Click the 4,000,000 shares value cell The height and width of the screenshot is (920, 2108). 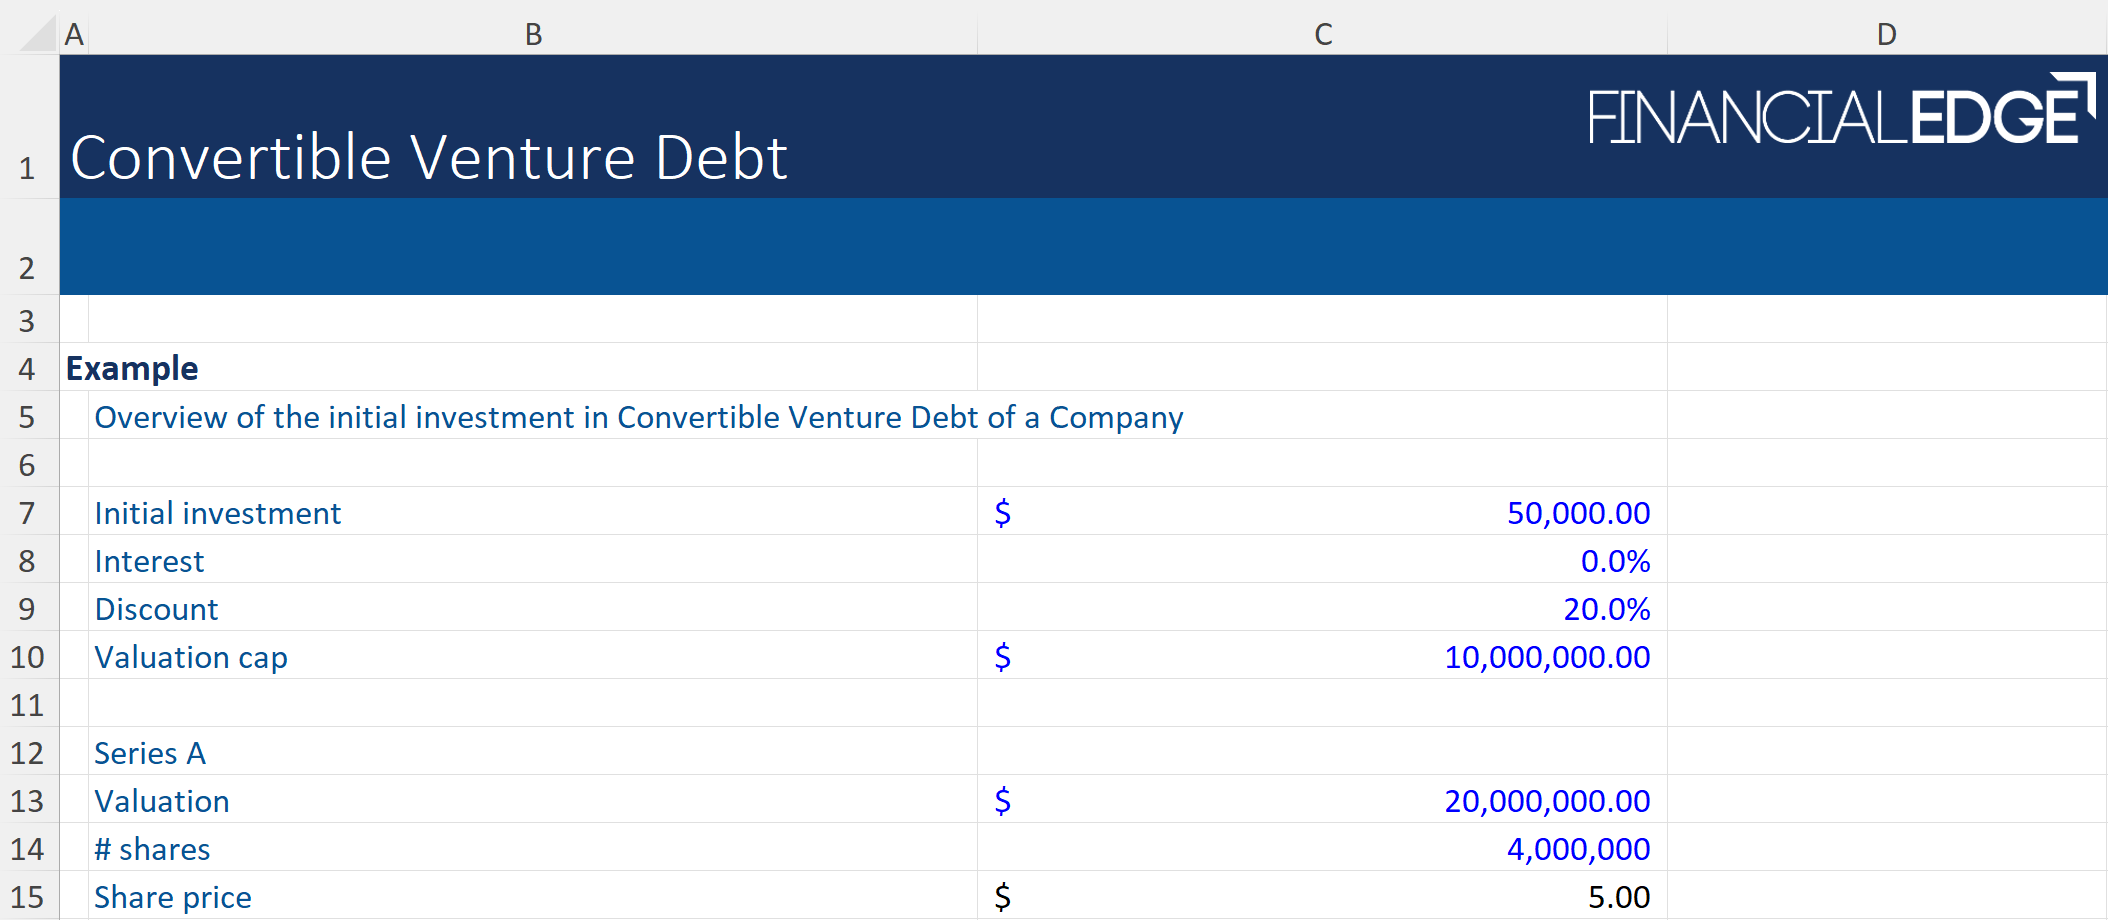tap(1577, 849)
